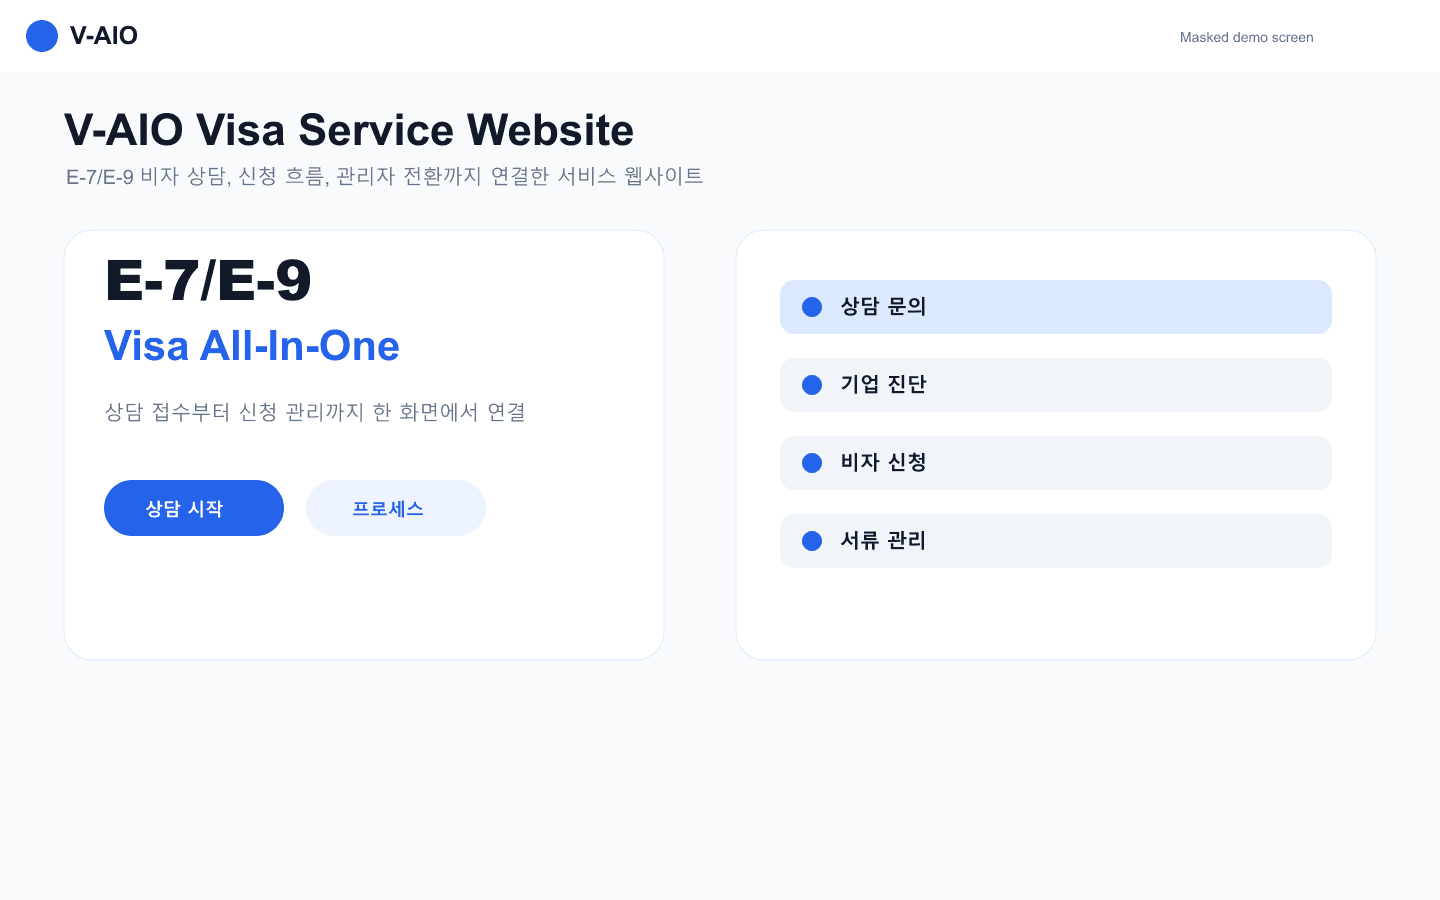Open the 프로세스 button

click(396, 508)
